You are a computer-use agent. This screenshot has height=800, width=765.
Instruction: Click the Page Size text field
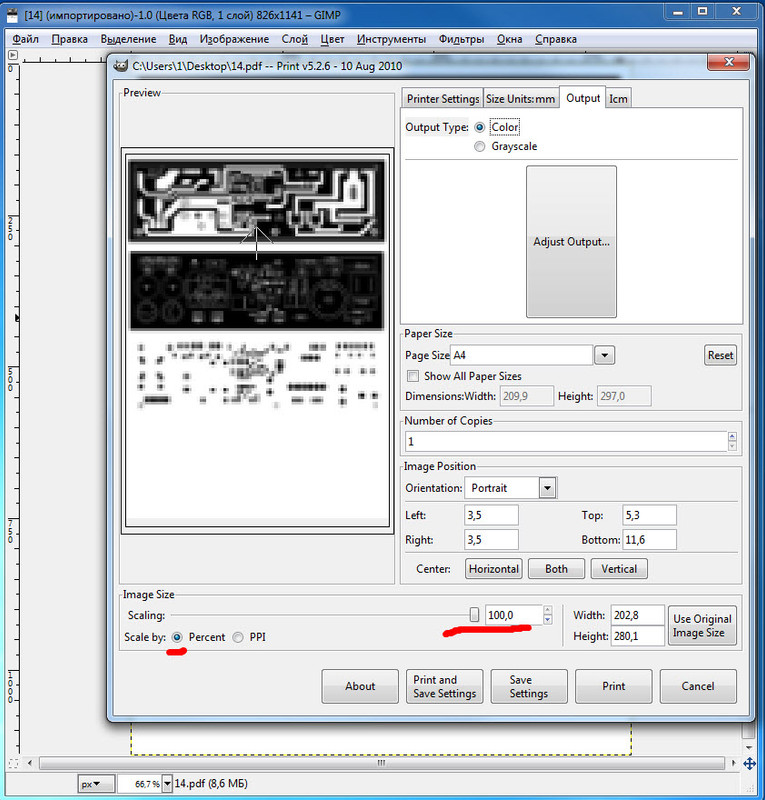pyautogui.click(x=522, y=355)
